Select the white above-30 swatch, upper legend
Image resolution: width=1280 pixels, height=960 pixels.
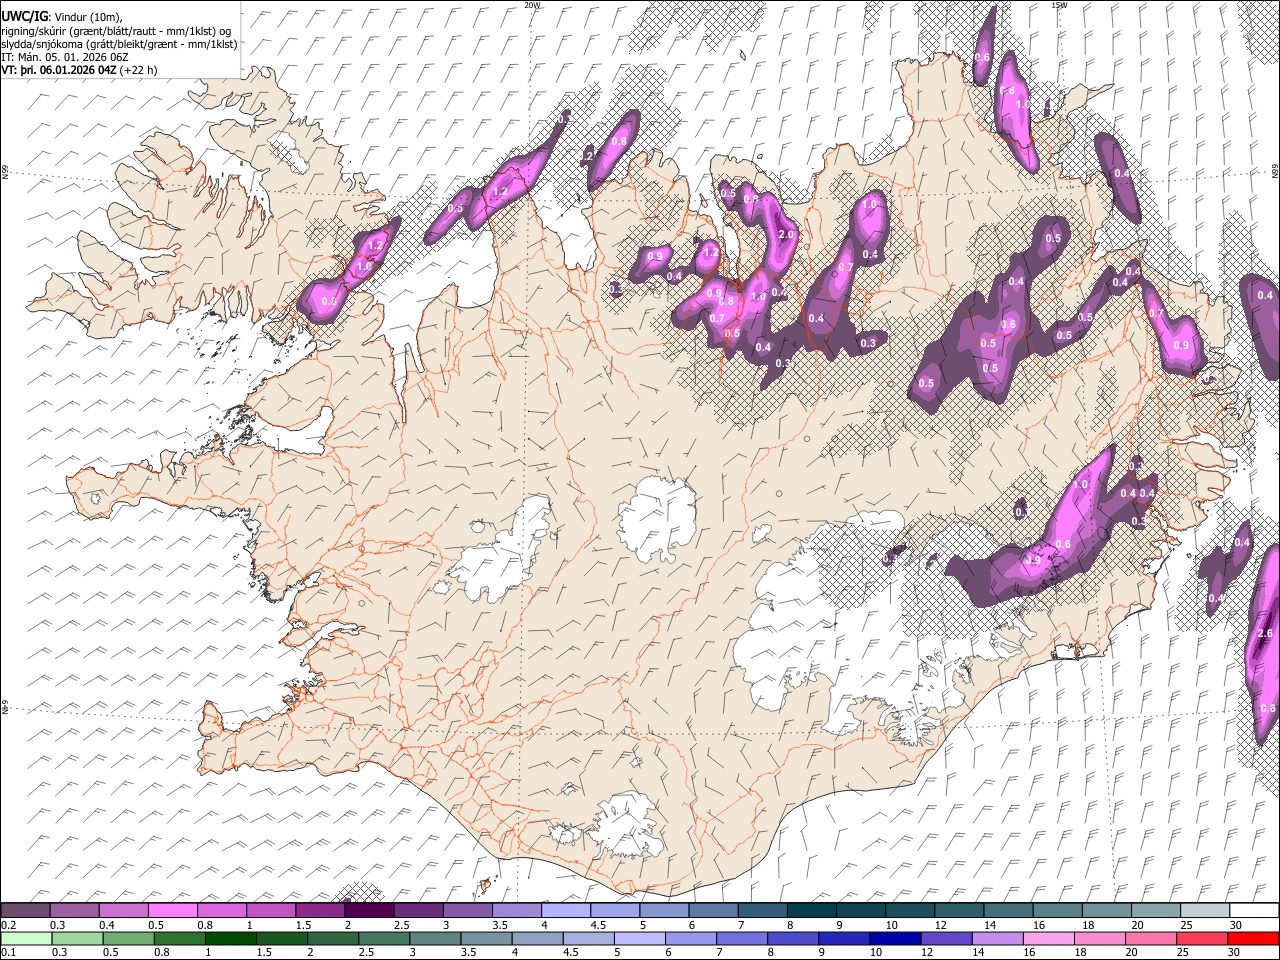(x=1253, y=910)
